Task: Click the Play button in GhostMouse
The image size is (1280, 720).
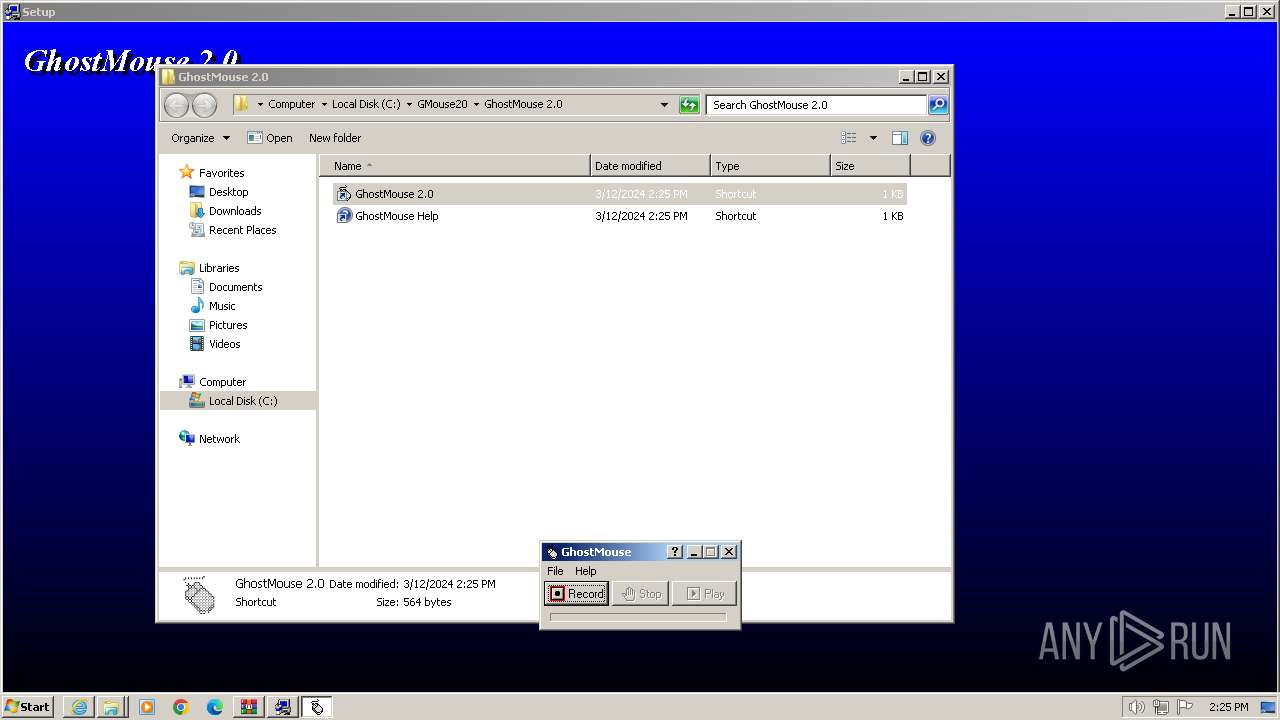Action: (x=704, y=593)
